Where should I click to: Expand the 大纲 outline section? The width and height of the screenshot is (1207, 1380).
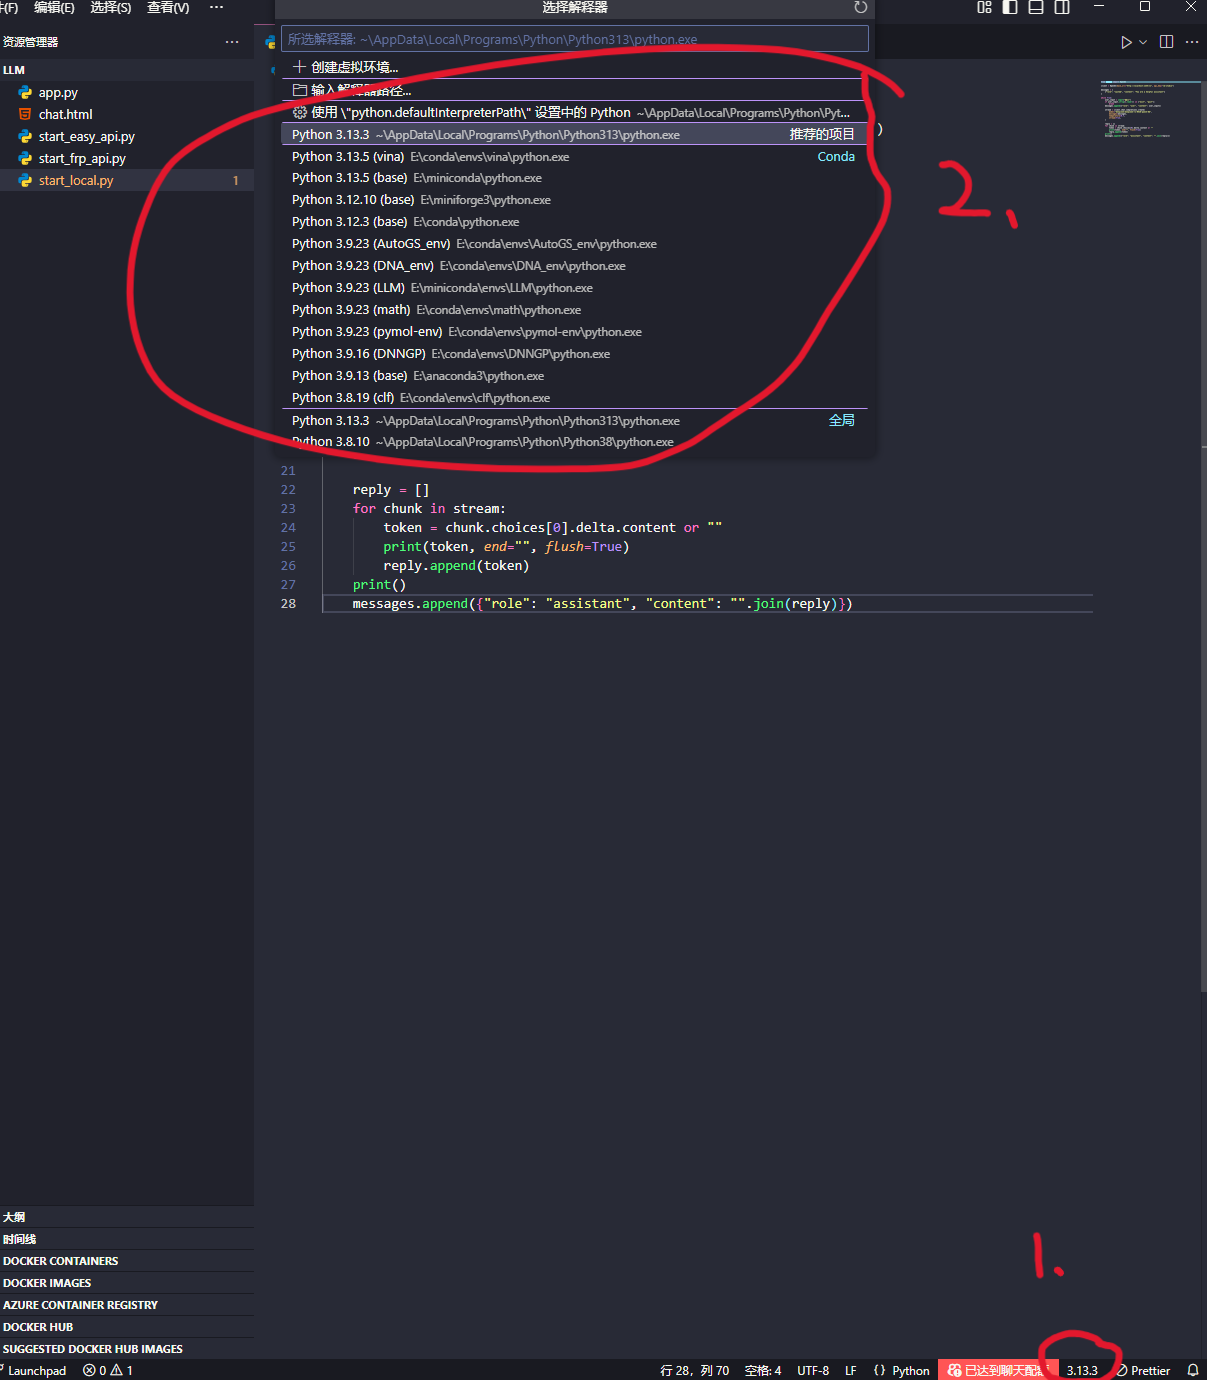pos(127,1217)
